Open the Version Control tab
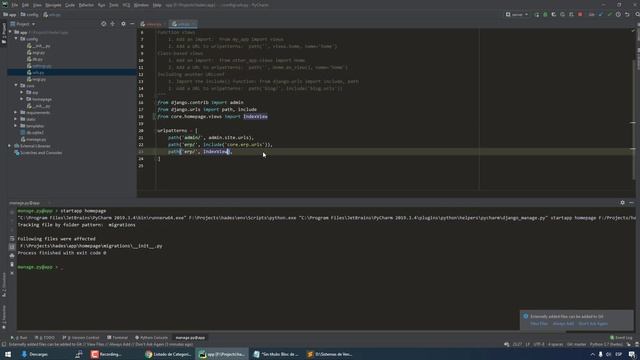Image resolution: width=640 pixels, height=360 pixels. click(81, 338)
